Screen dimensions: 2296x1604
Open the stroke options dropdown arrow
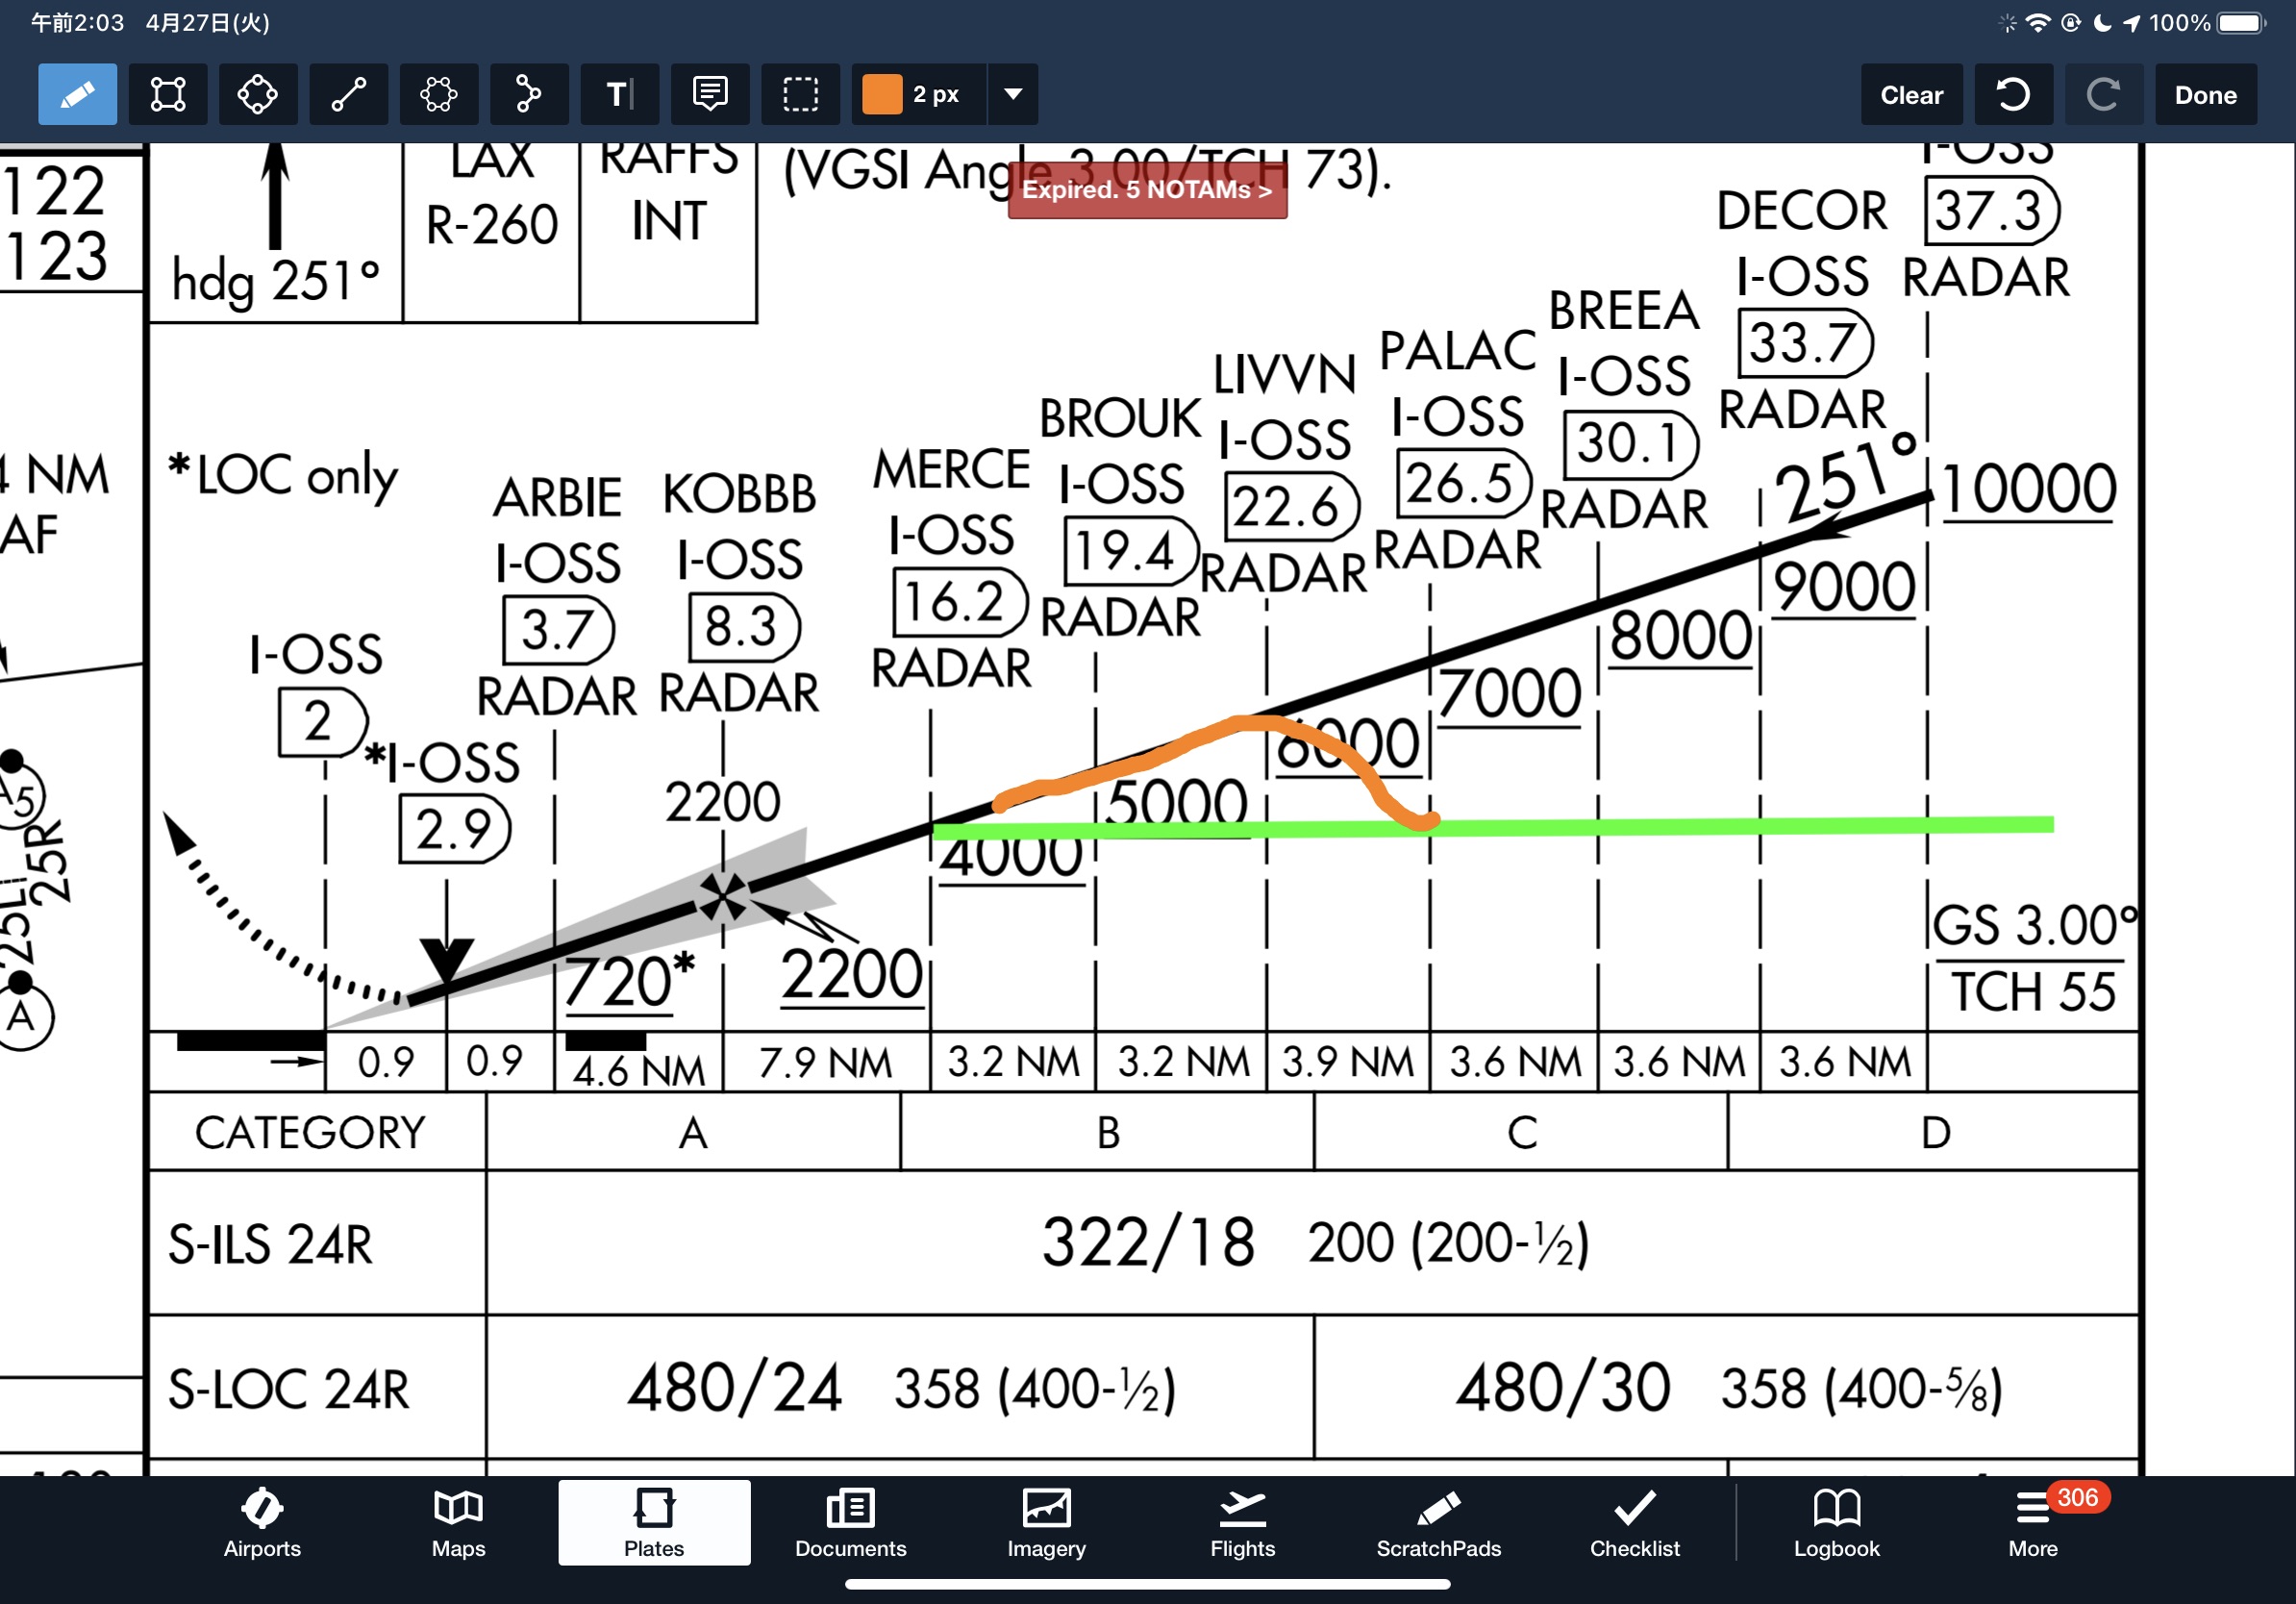1012,95
